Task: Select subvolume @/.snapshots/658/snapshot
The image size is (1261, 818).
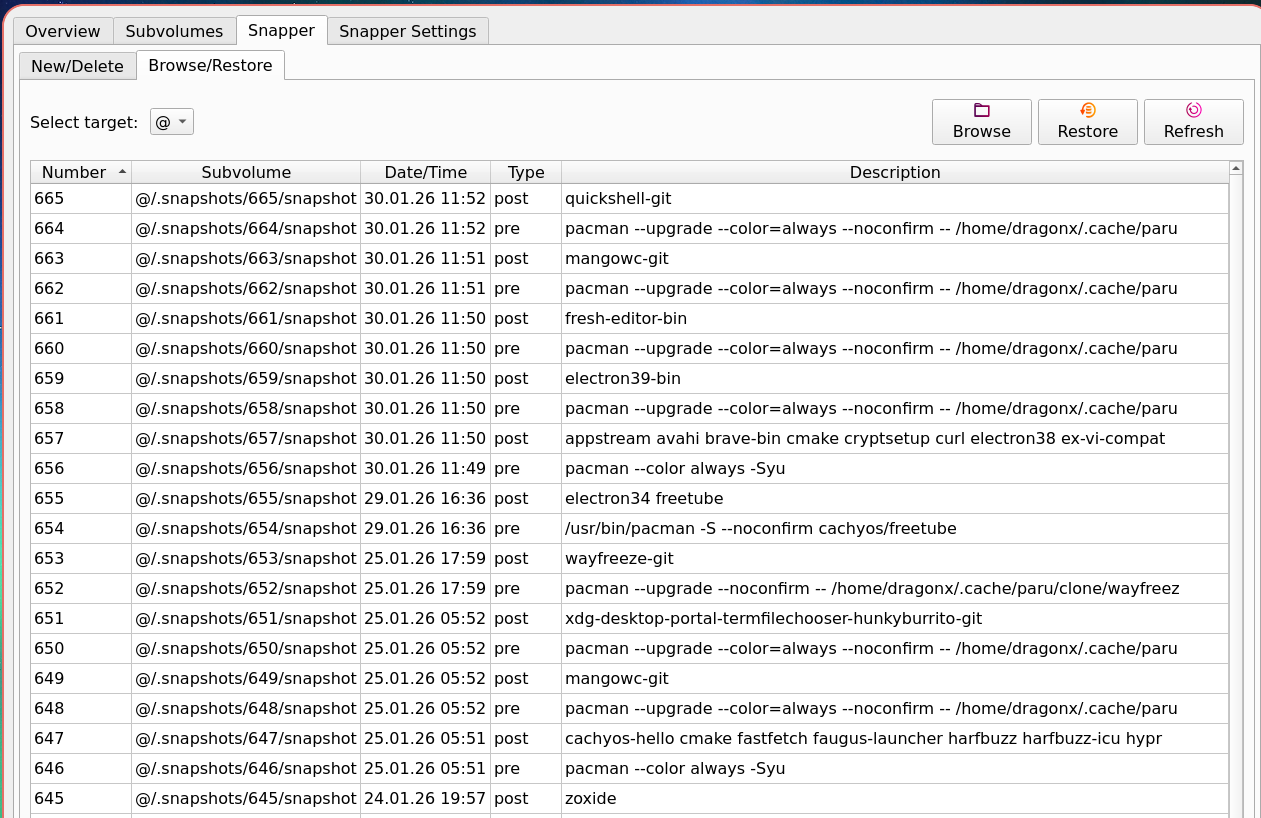Action: (x=246, y=408)
